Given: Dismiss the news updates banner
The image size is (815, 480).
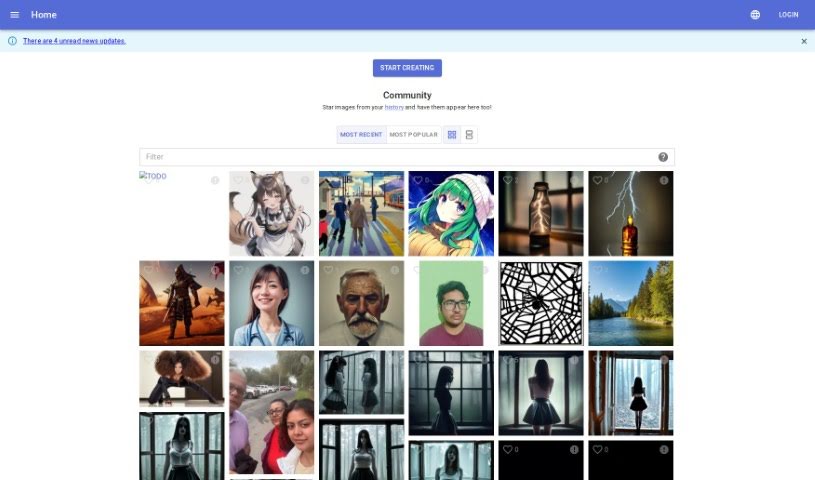Looking at the screenshot, I should 804,41.
